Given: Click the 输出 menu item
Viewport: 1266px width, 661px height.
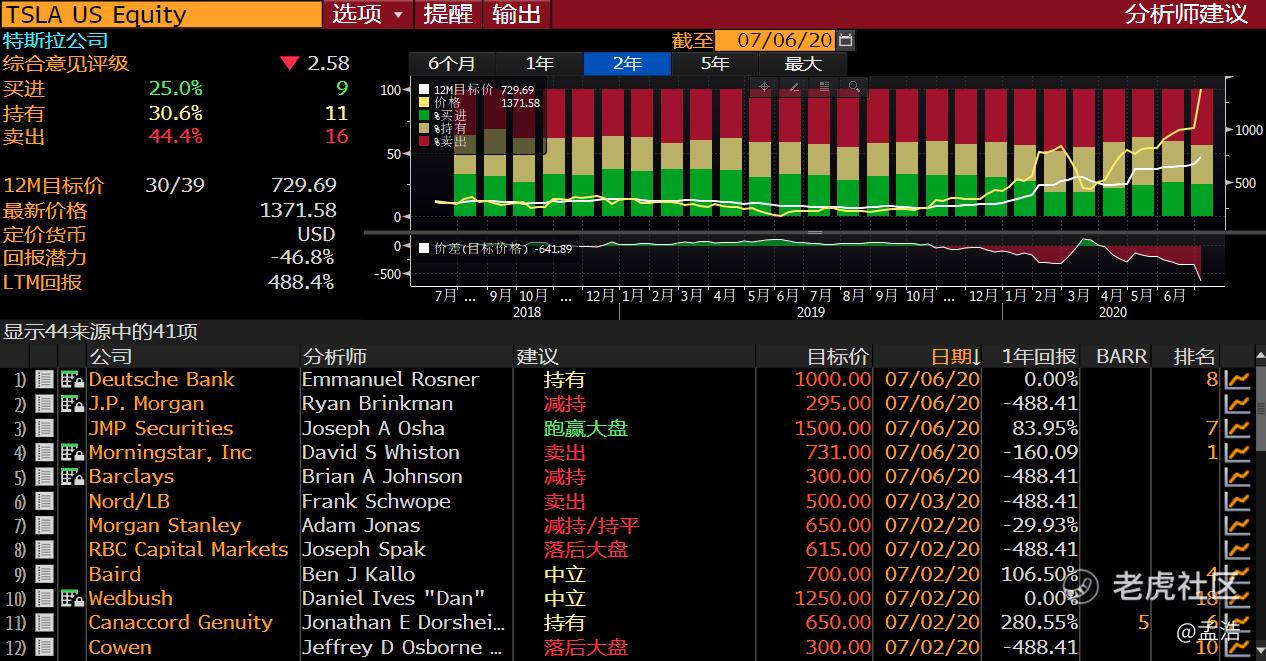Looking at the screenshot, I should [516, 14].
